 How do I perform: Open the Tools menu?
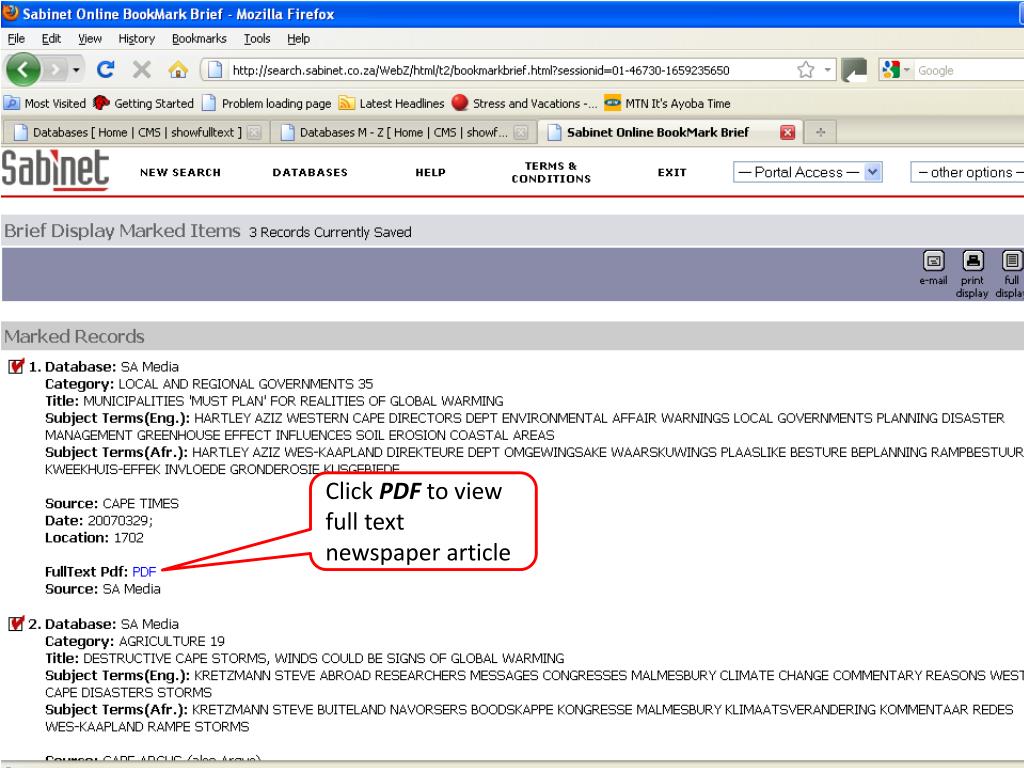(257, 39)
